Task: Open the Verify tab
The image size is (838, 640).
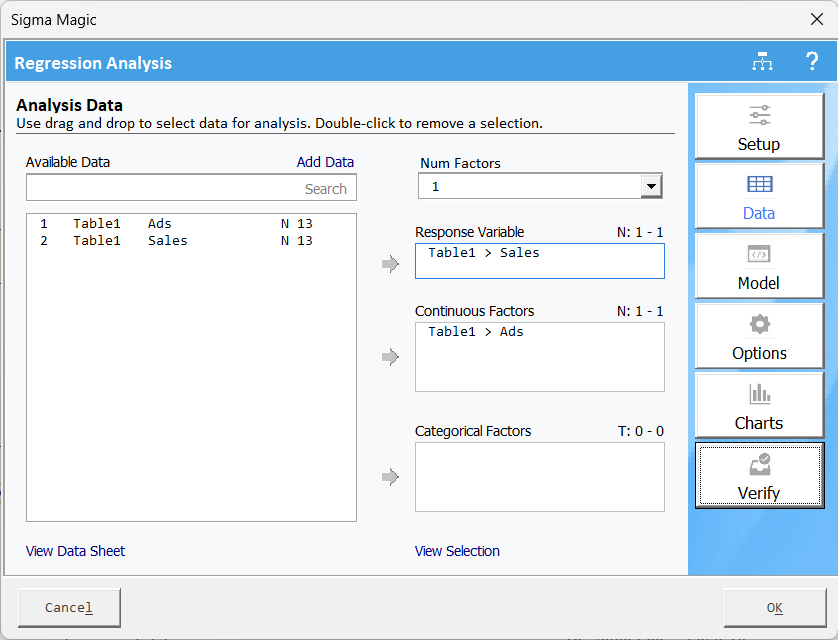Action: [x=759, y=475]
